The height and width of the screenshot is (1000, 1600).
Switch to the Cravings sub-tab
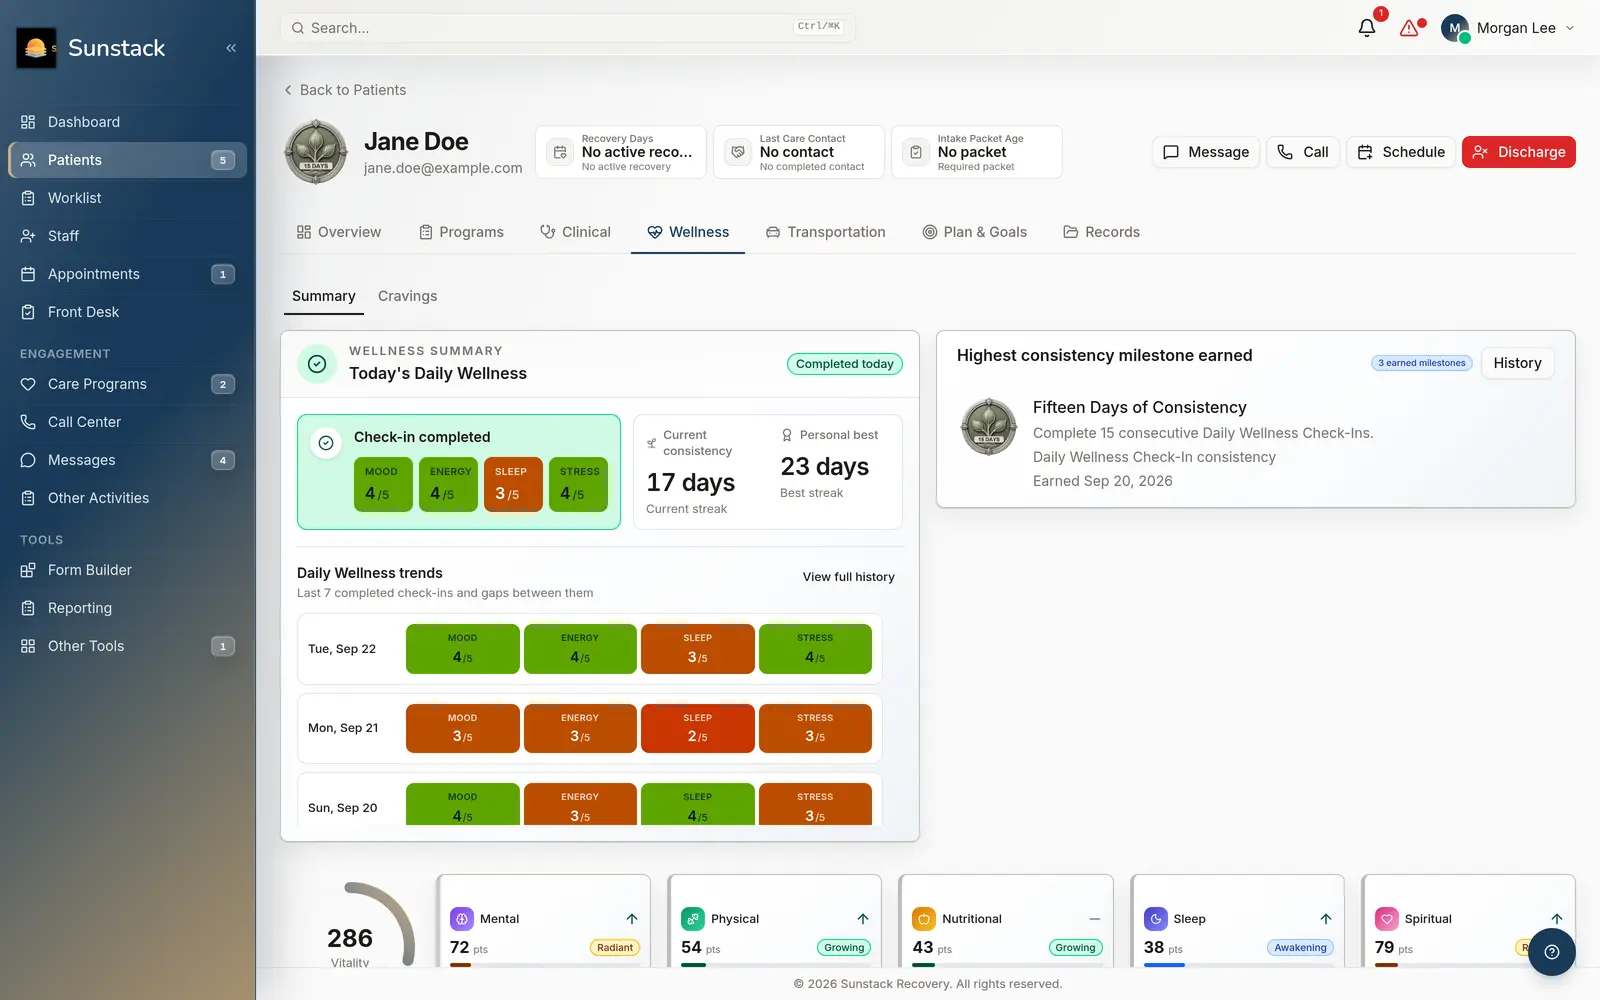(x=407, y=296)
